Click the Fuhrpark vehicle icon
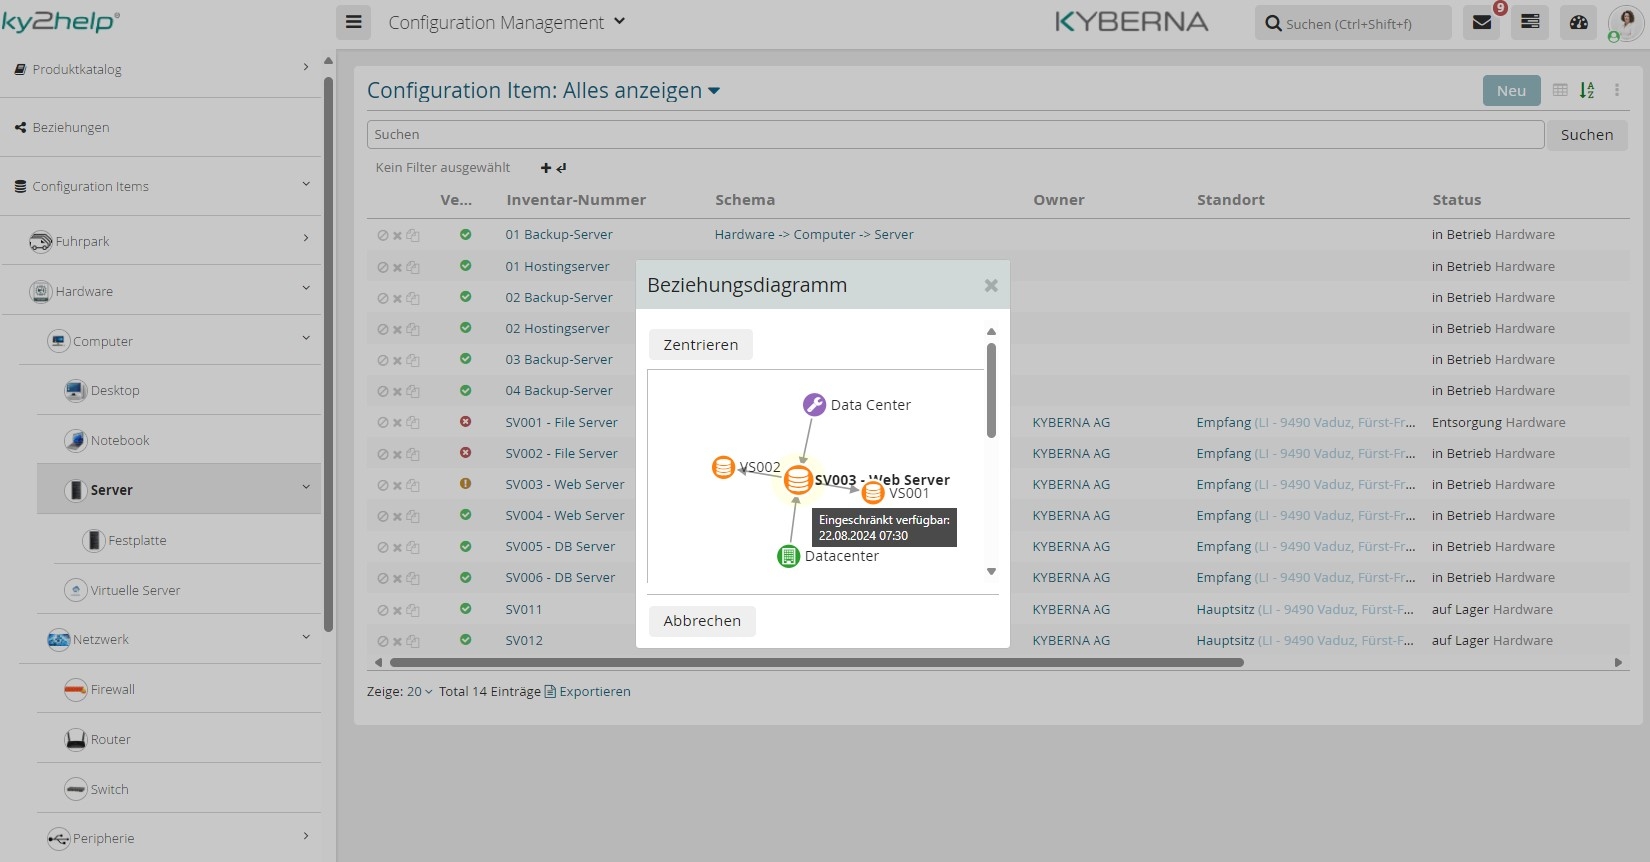Image resolution: width=1650 pixels, height=862 pixels. click(x=41, y=241)
